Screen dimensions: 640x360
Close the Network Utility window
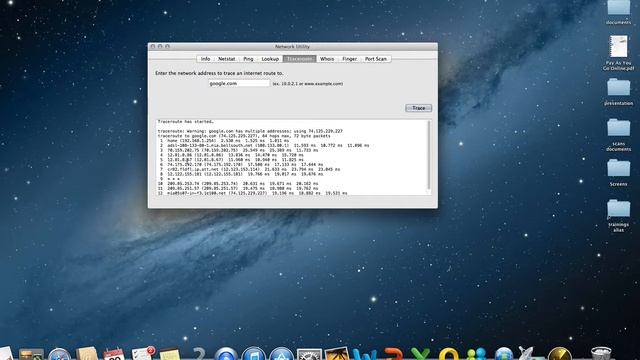pos(153,47)
